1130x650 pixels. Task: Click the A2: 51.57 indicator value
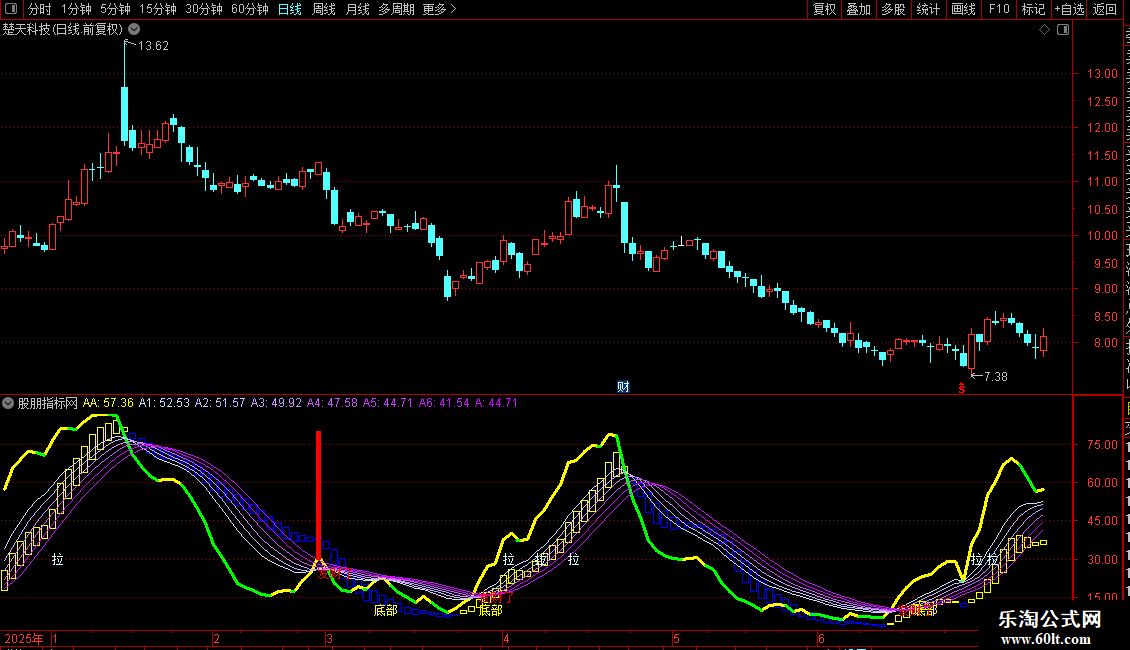click(x=220, y=403)
